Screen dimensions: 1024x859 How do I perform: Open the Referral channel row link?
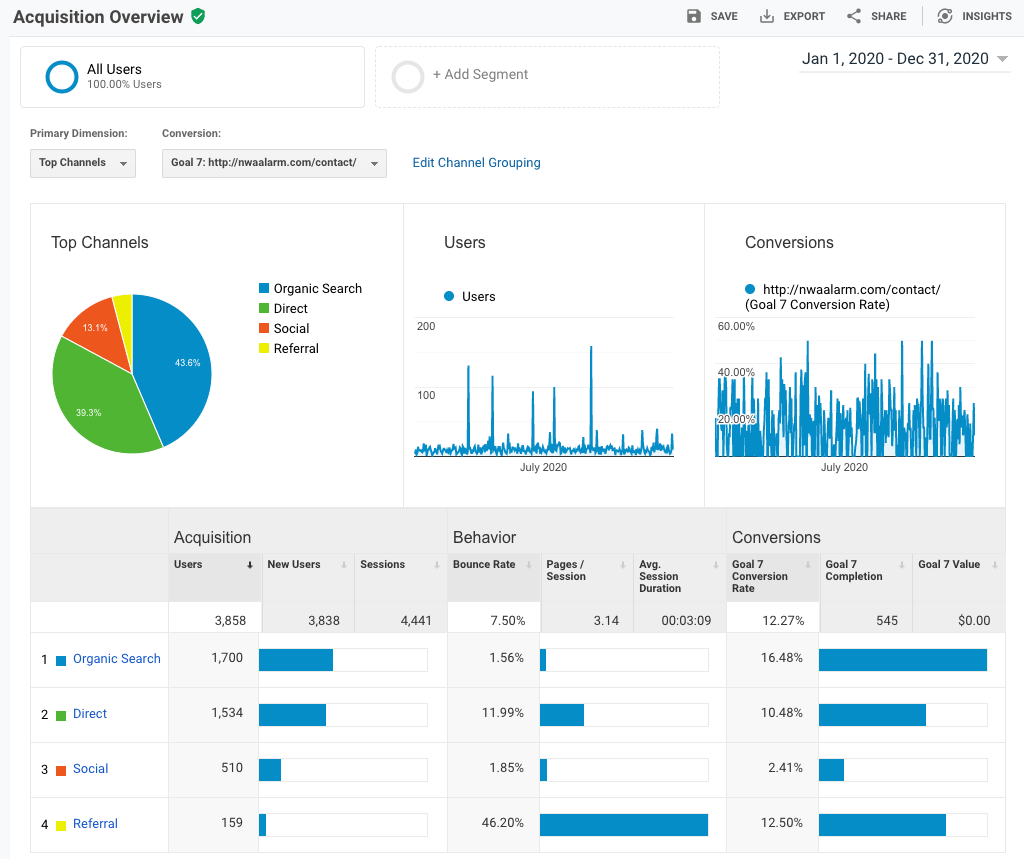[95, 824]
